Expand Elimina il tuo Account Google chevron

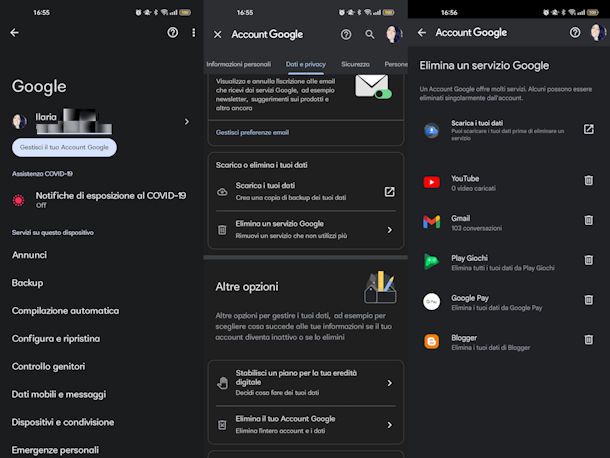click(389, 425)
